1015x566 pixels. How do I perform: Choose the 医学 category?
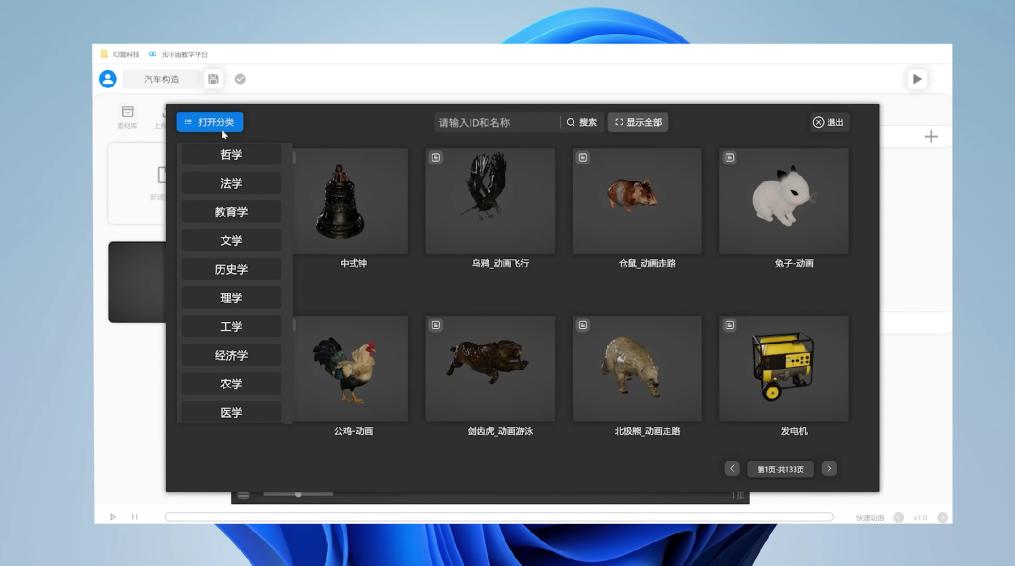[231, 413]
